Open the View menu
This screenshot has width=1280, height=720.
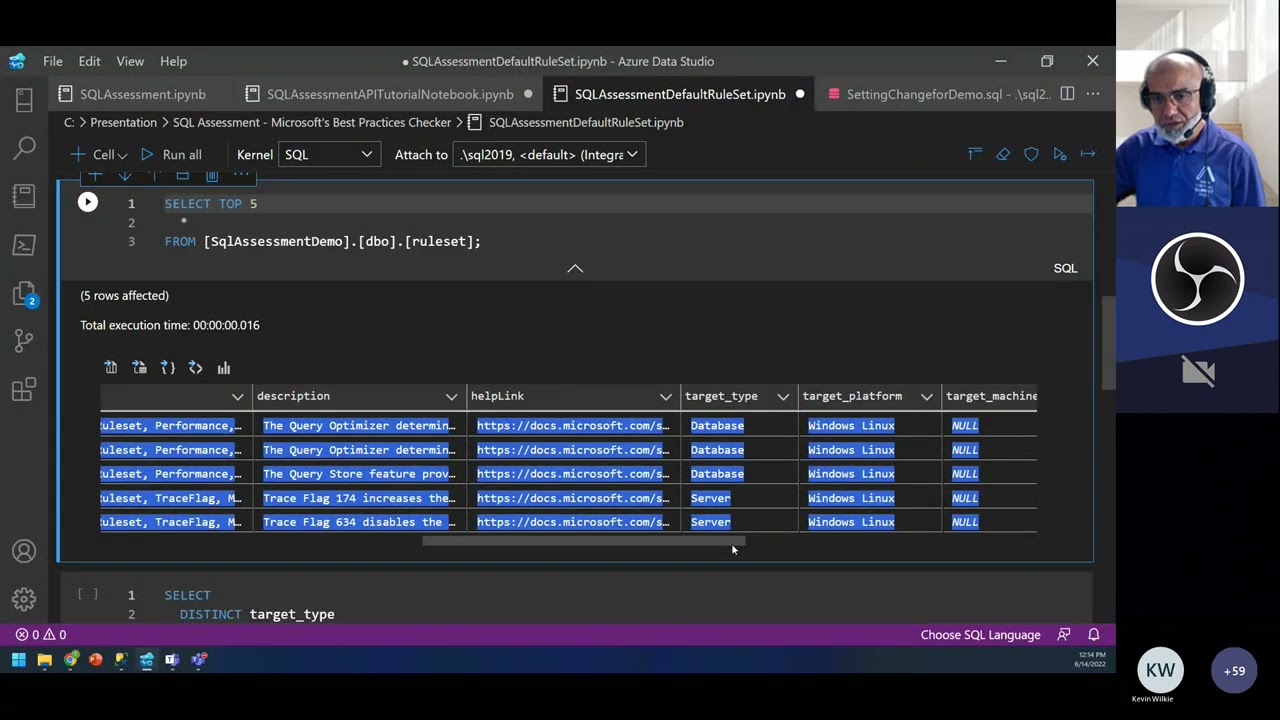130,61
